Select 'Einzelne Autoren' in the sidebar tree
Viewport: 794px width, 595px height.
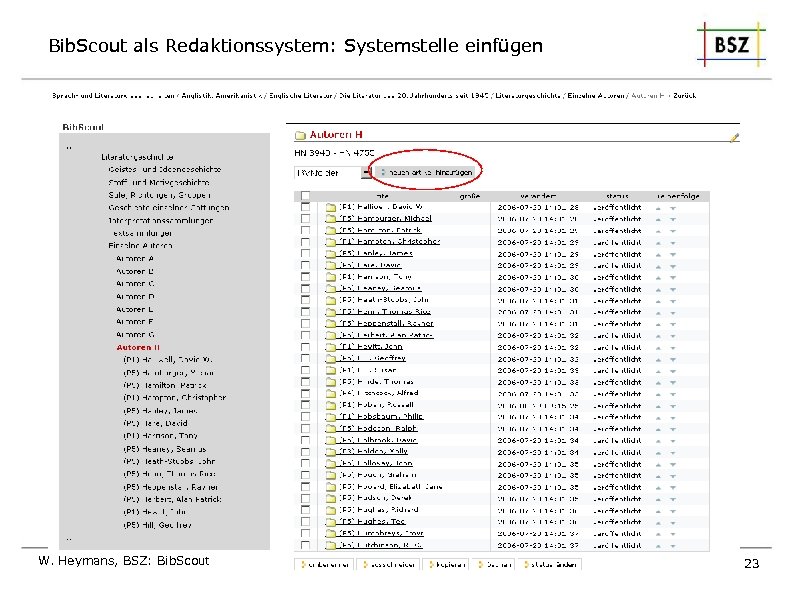pos(140,246)
